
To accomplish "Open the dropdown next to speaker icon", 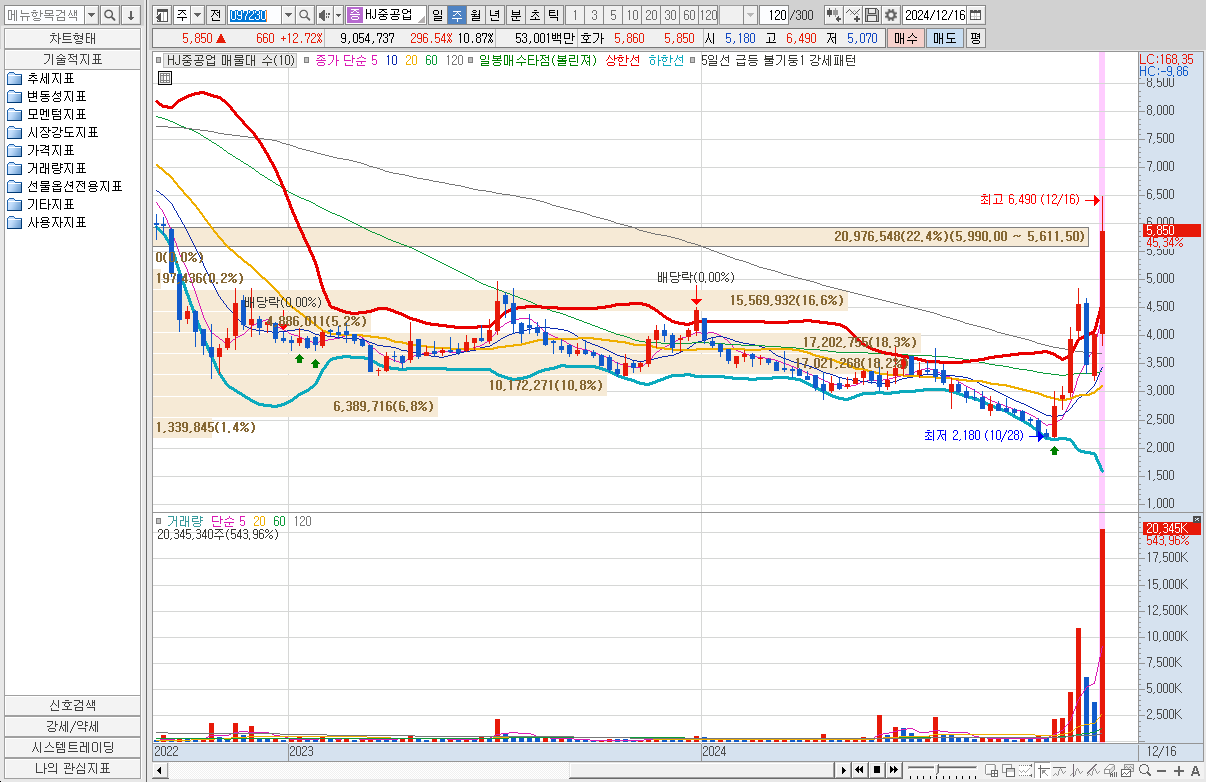I will [338, 15].
